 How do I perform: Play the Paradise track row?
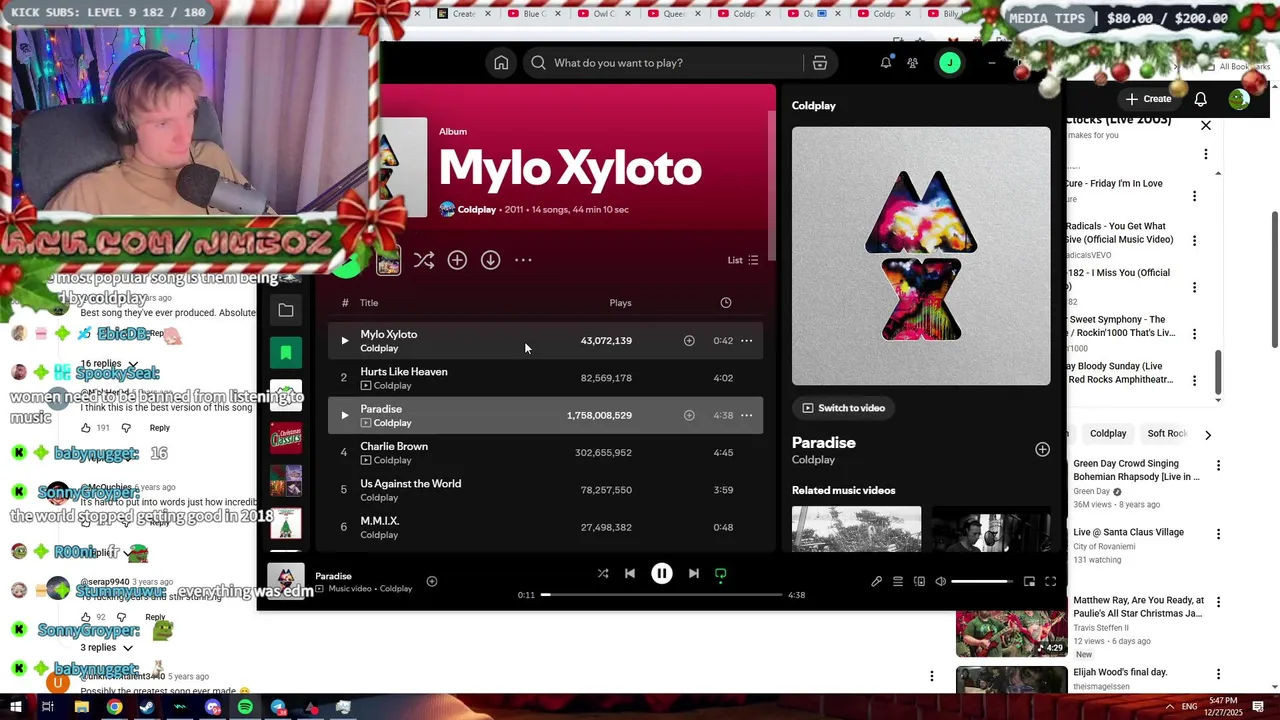coord(344,415)
